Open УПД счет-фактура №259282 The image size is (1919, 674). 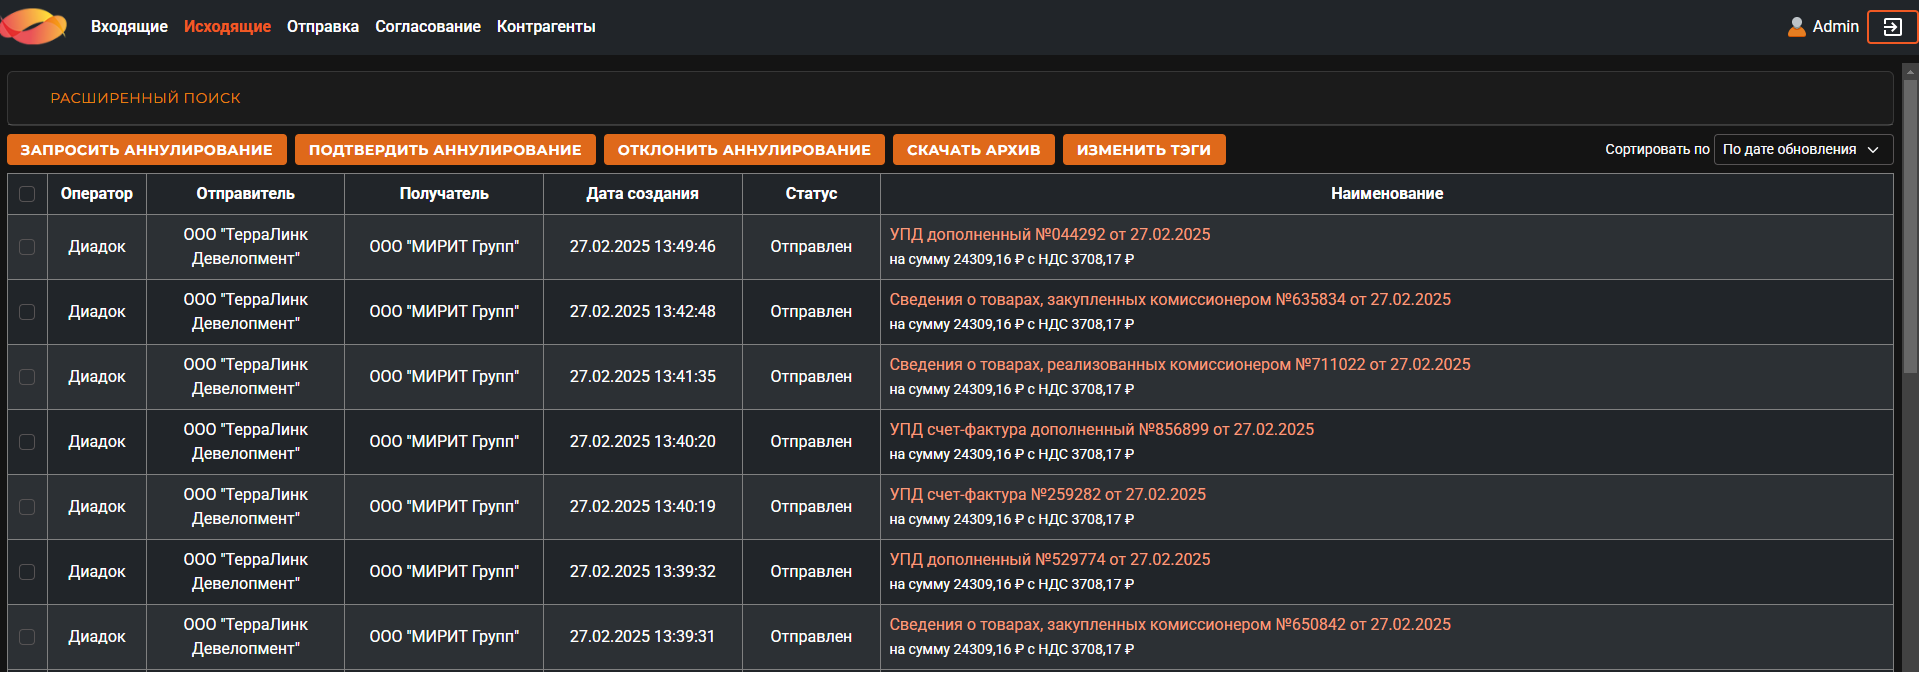pyautogui.click(x=1048, y=494)
